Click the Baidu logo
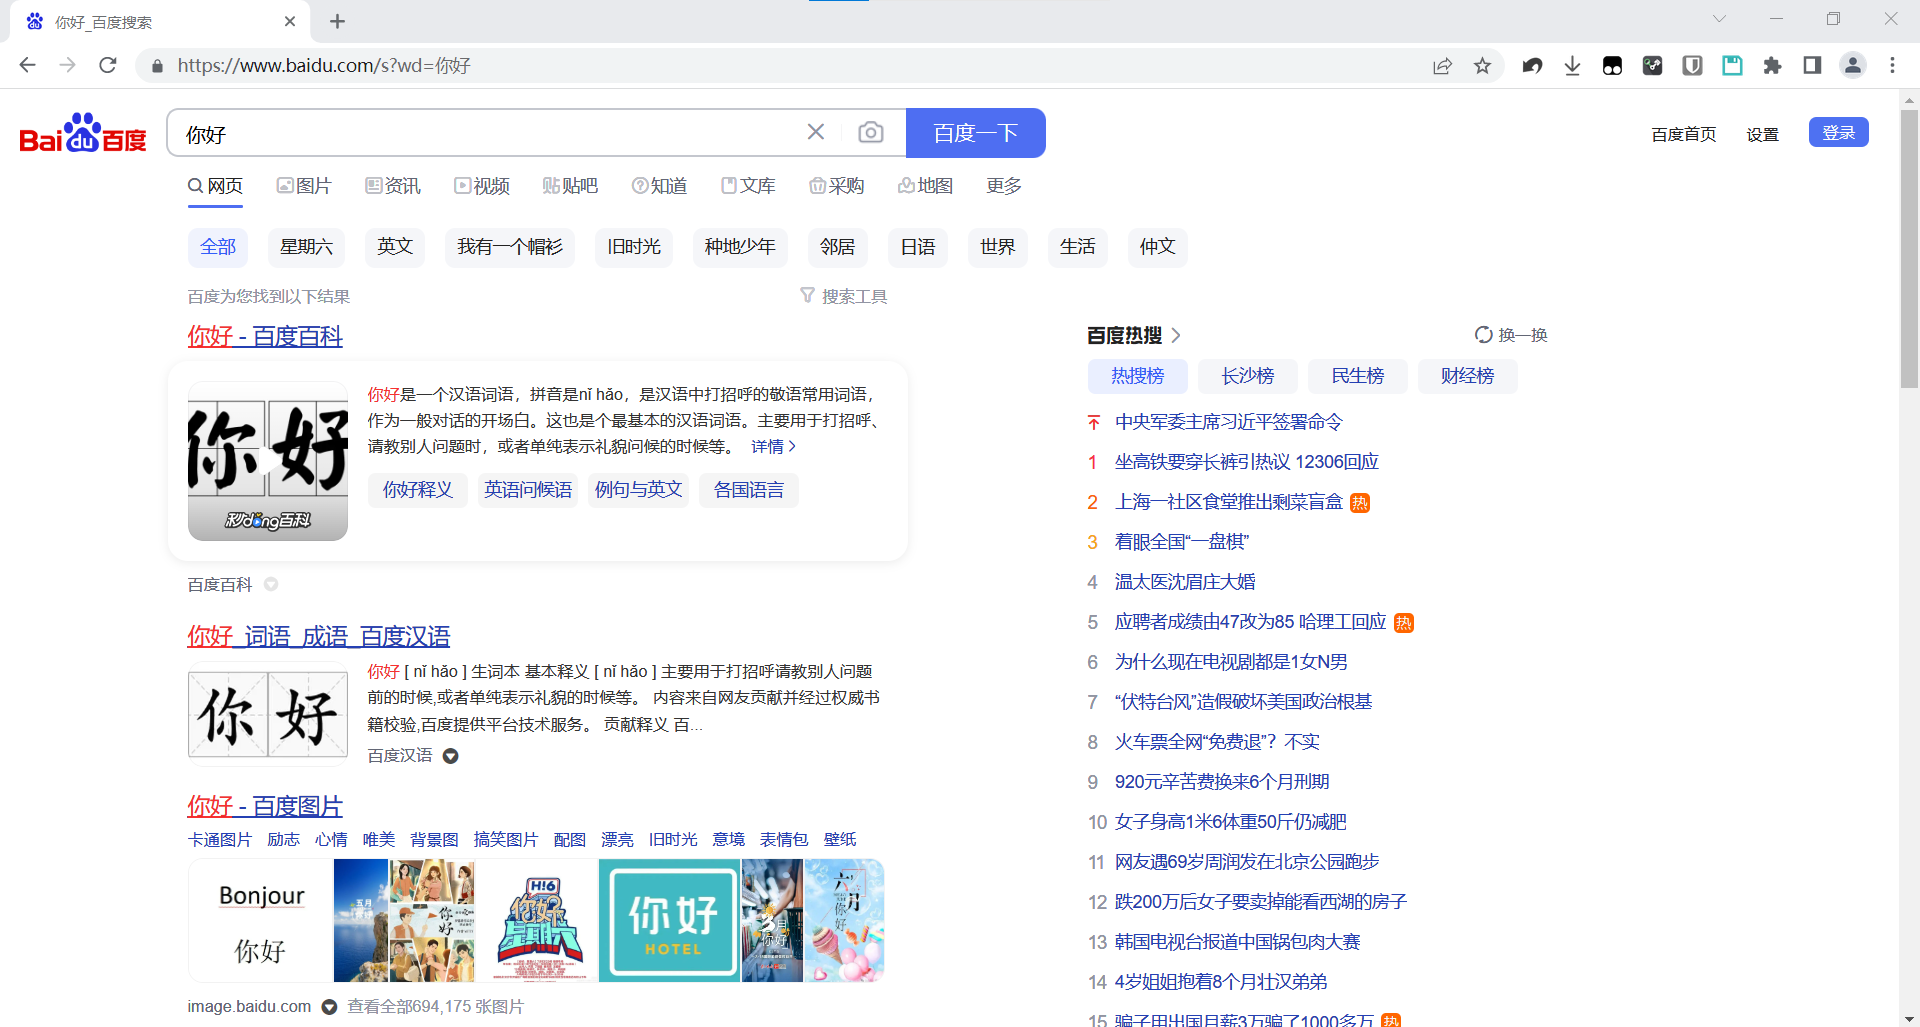Viewport: 1920px width, 1027px height. tap(83, 133)
